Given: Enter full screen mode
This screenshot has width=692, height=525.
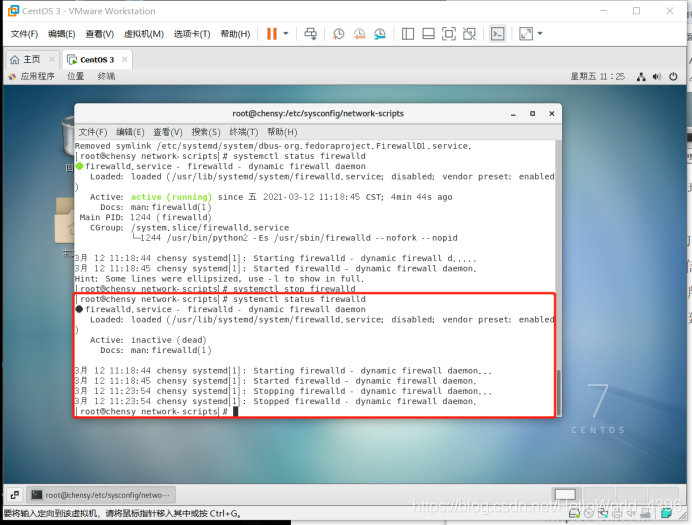Looking at the screenshot, I should [449, 34].
